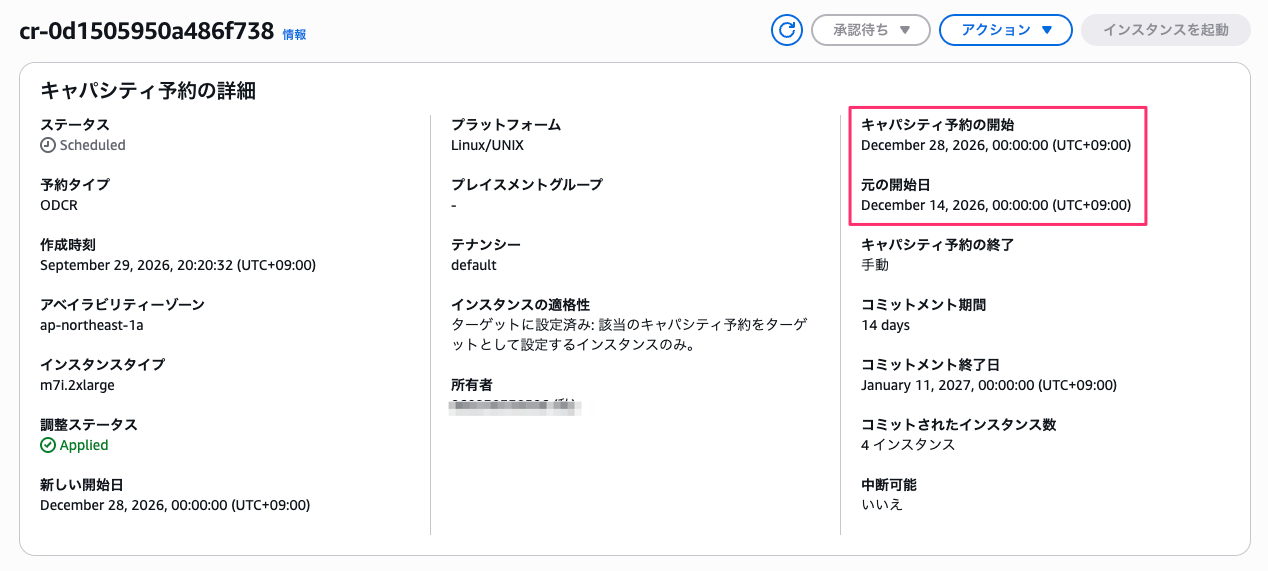This screenshot has height=571, width=1268.
Task: Click the Applied adjustment status text
Action: click(84, 445)
